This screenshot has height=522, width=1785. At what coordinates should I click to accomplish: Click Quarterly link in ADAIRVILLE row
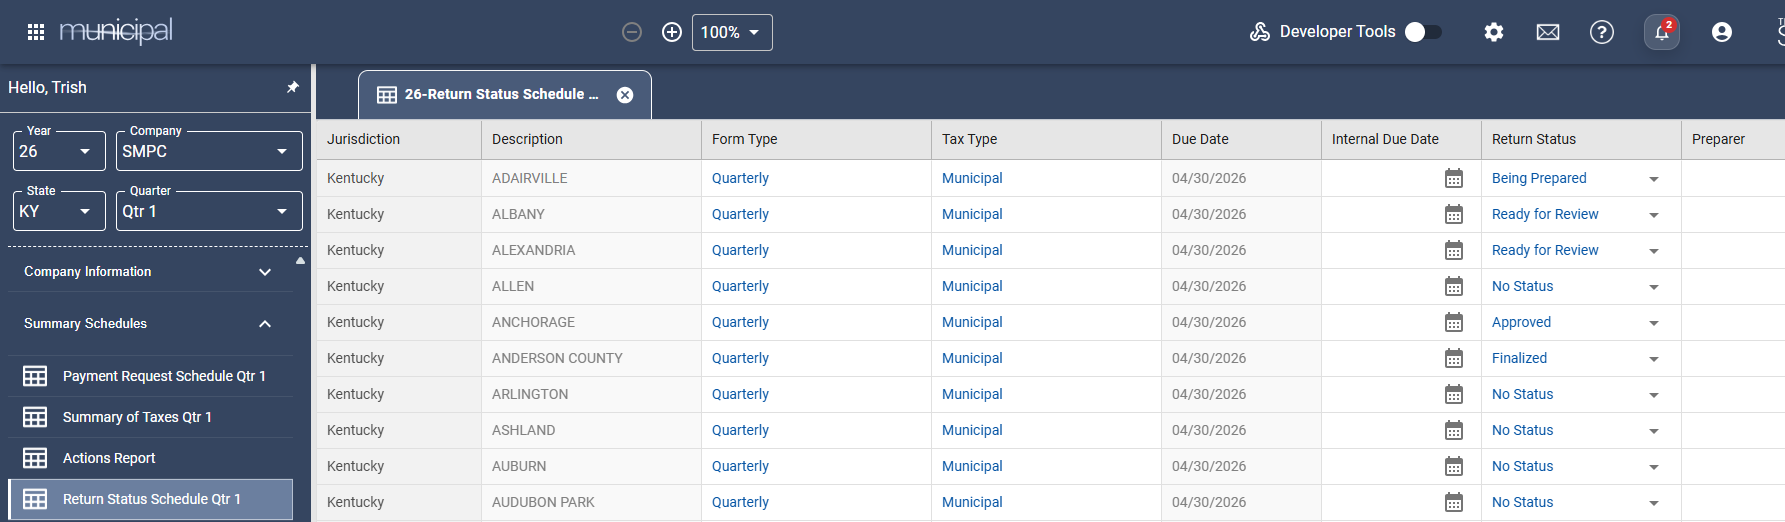740,178
